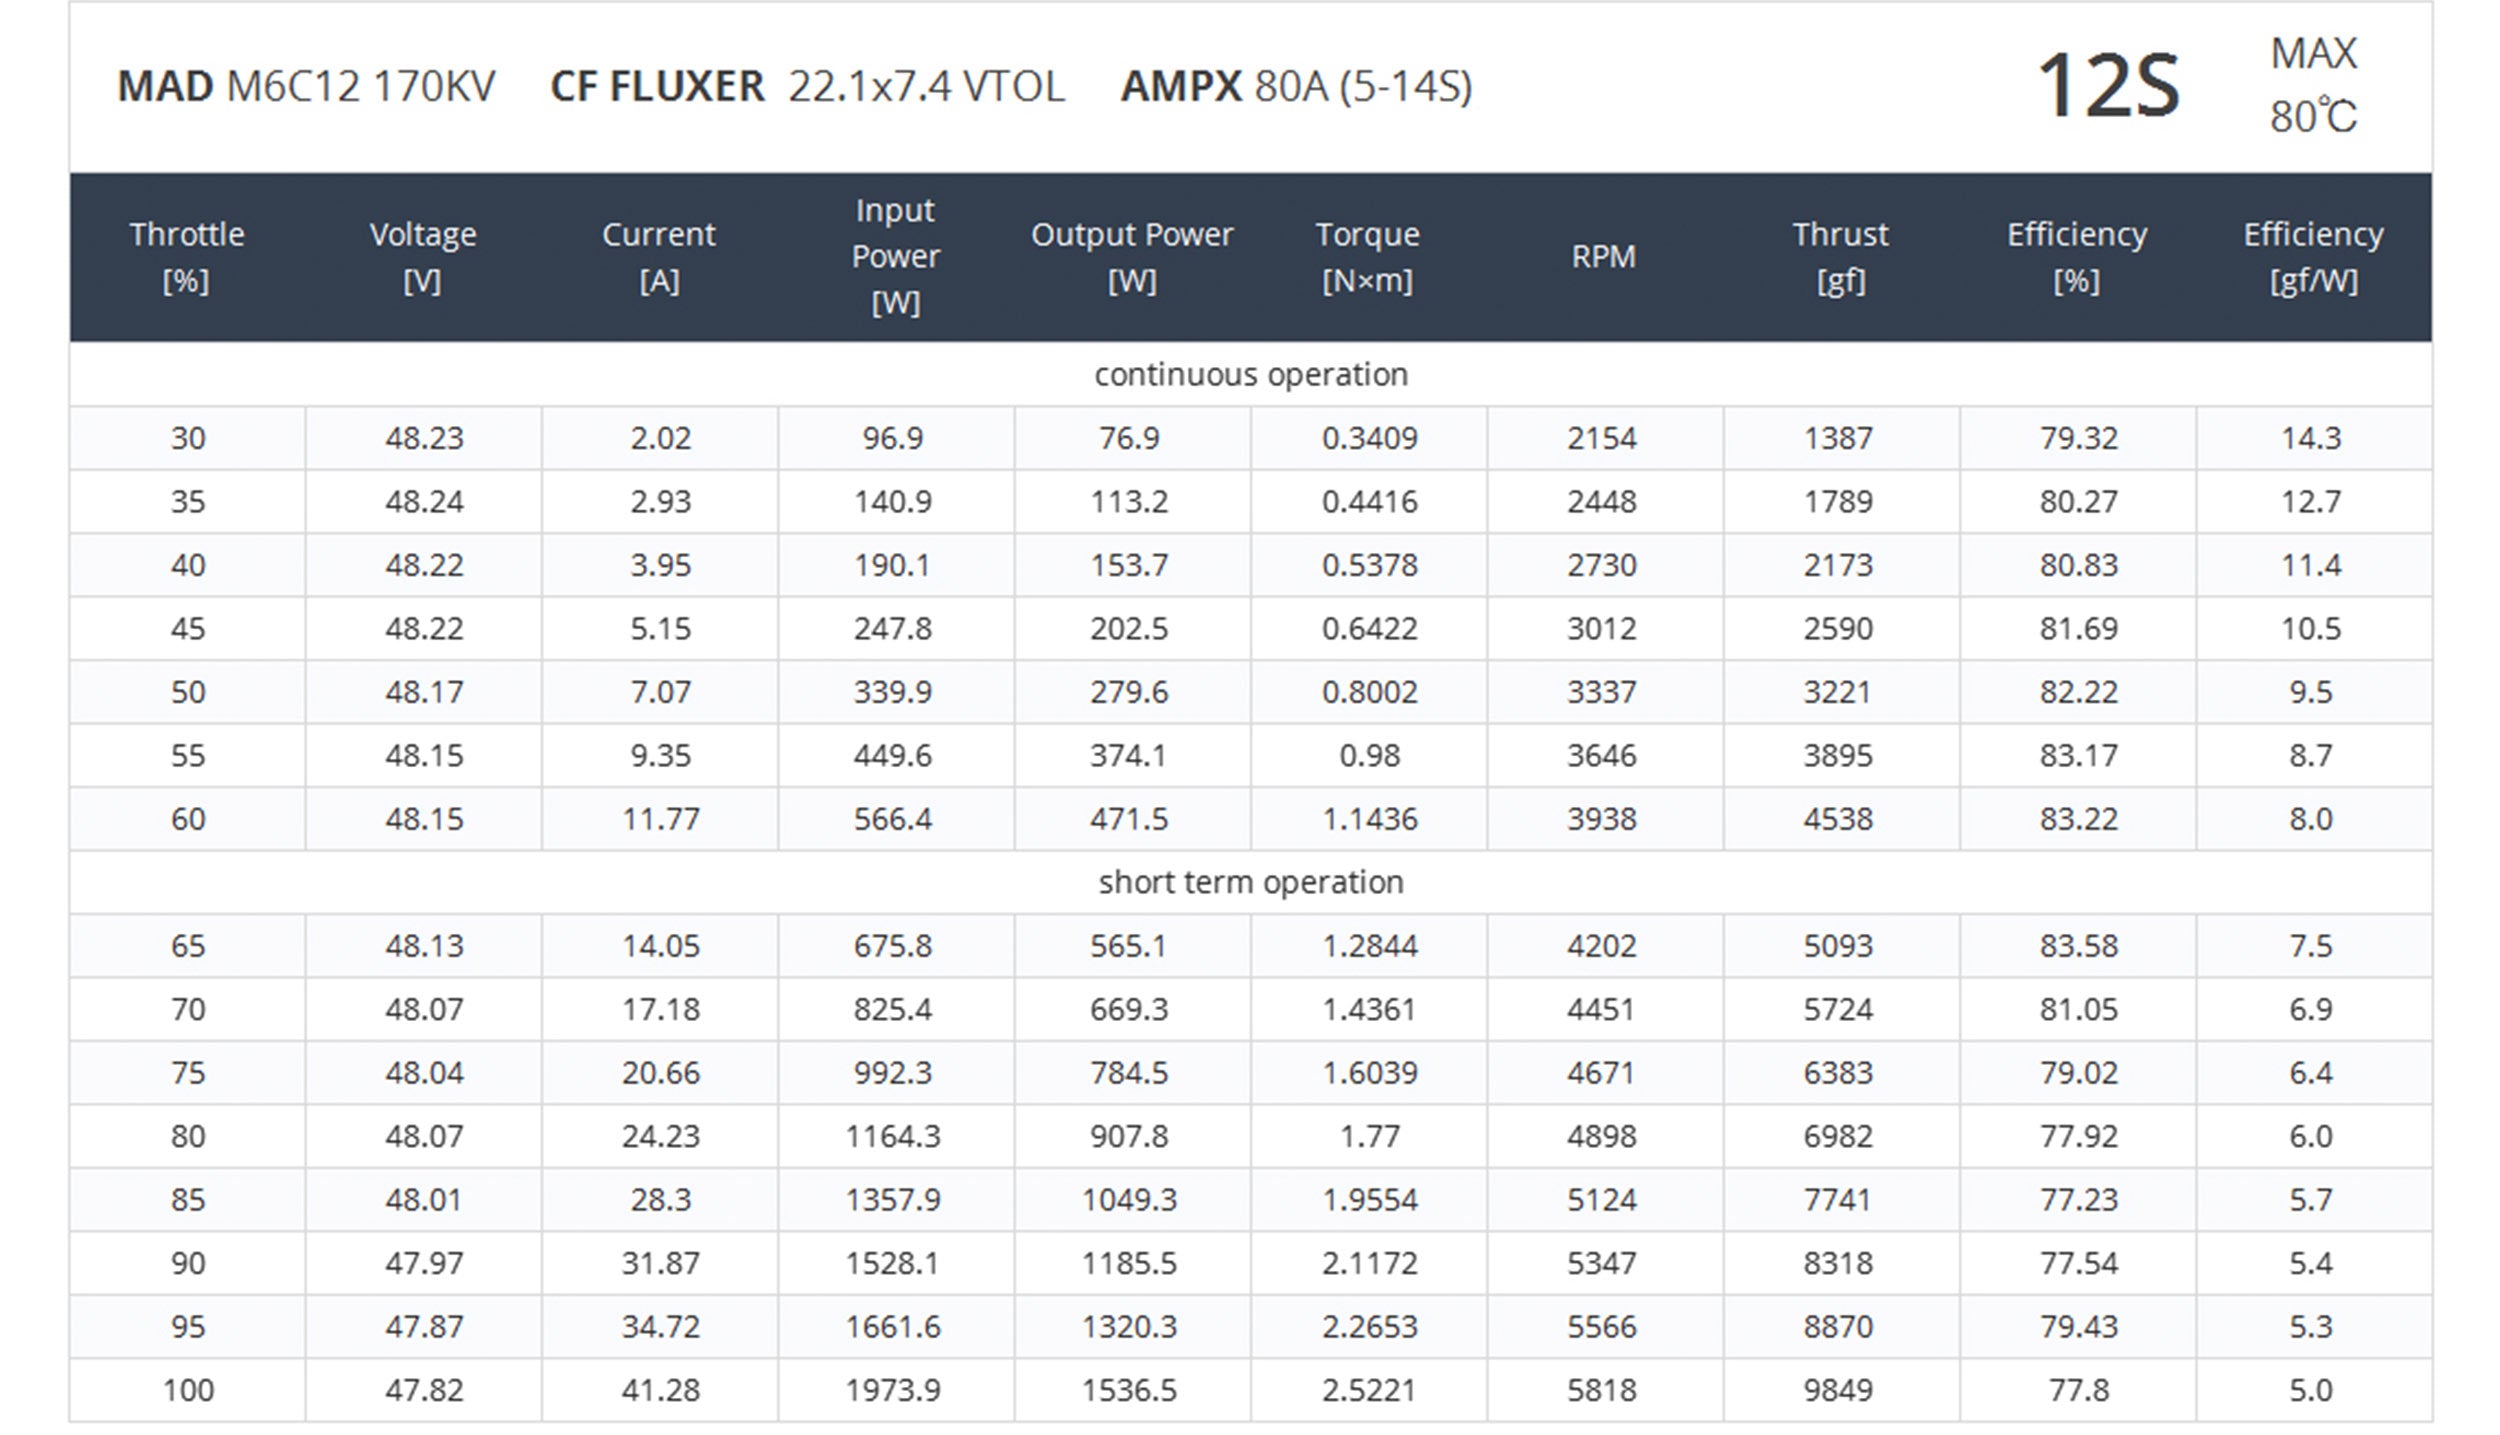Click the RPM column header
The width and height of the screenshot is (2500, 1435).
tap(1603, 257)
